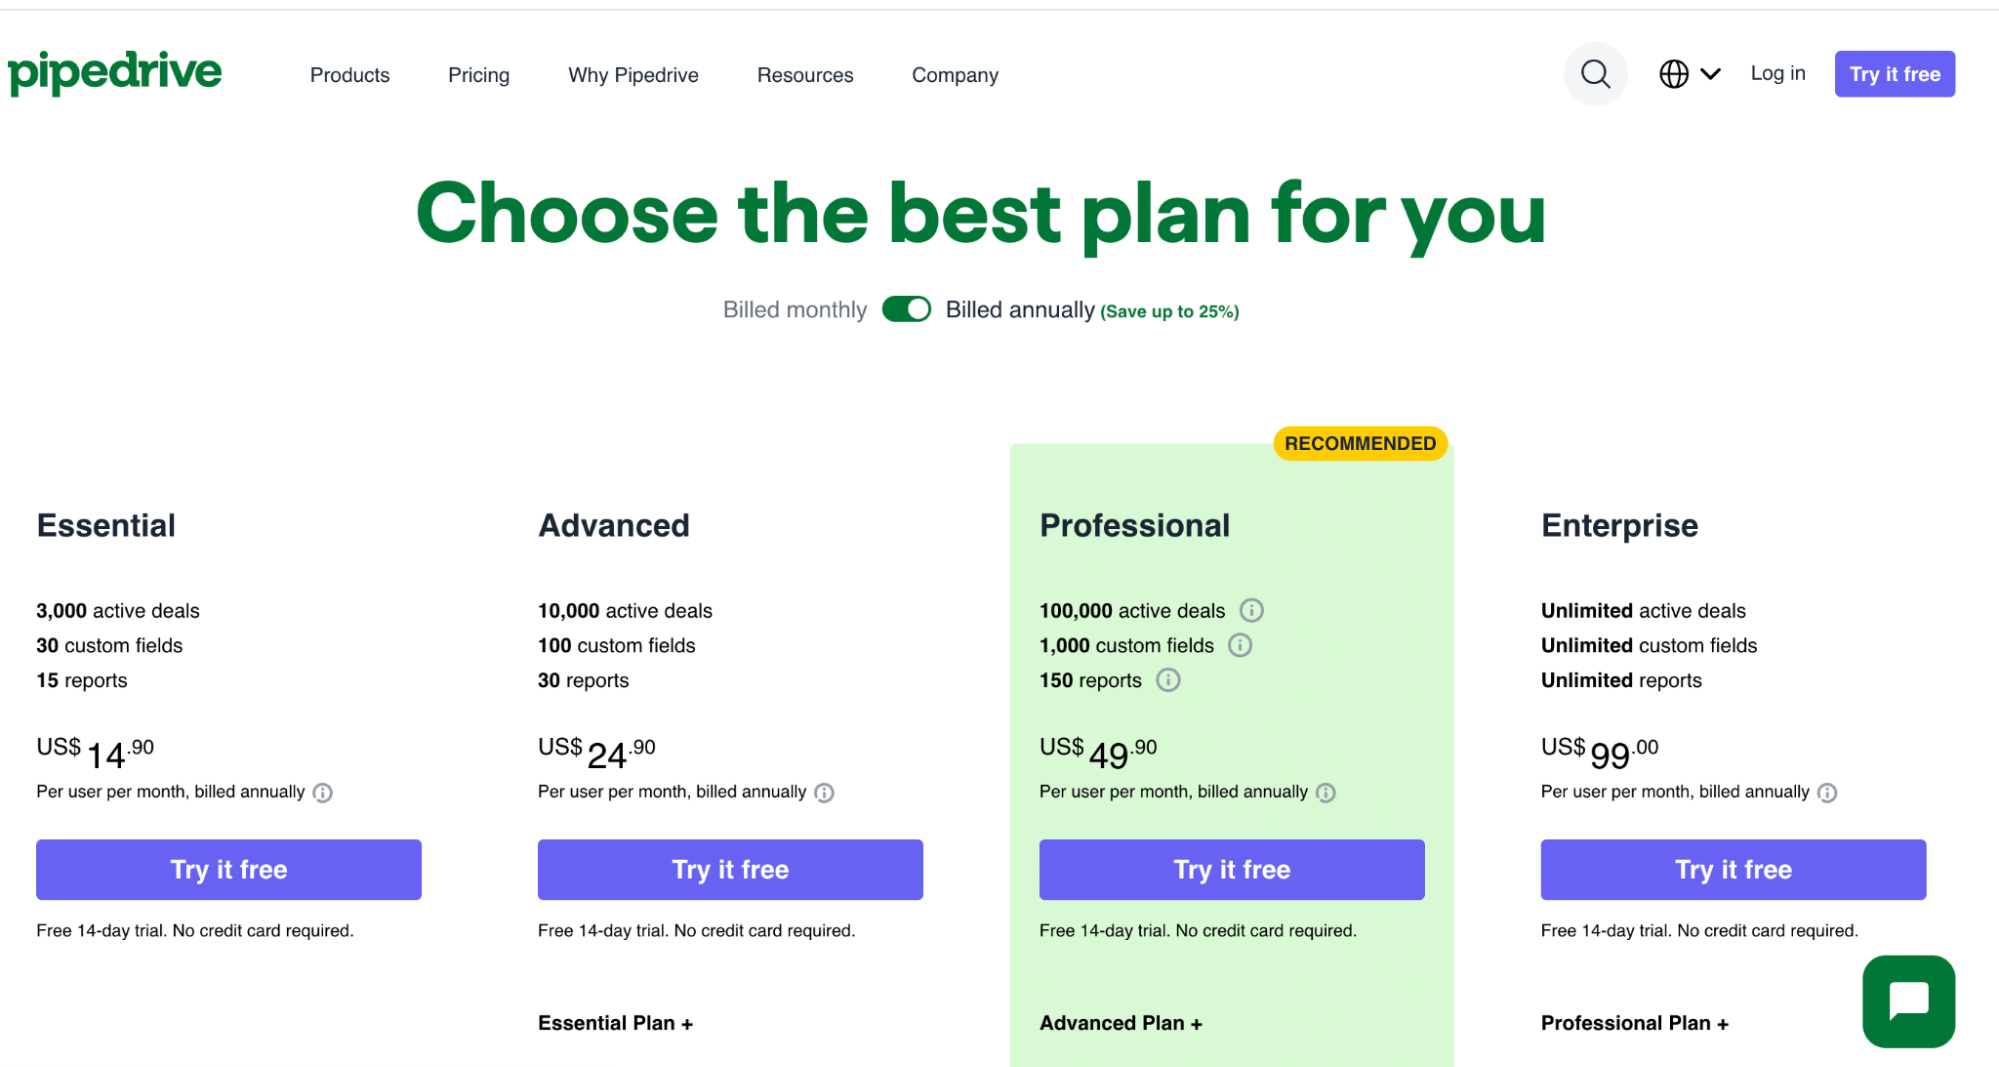Expand the Advanced Plan + section
The height and width of the screenshot is (1067, 1999).
(x=1120, y=1022)
